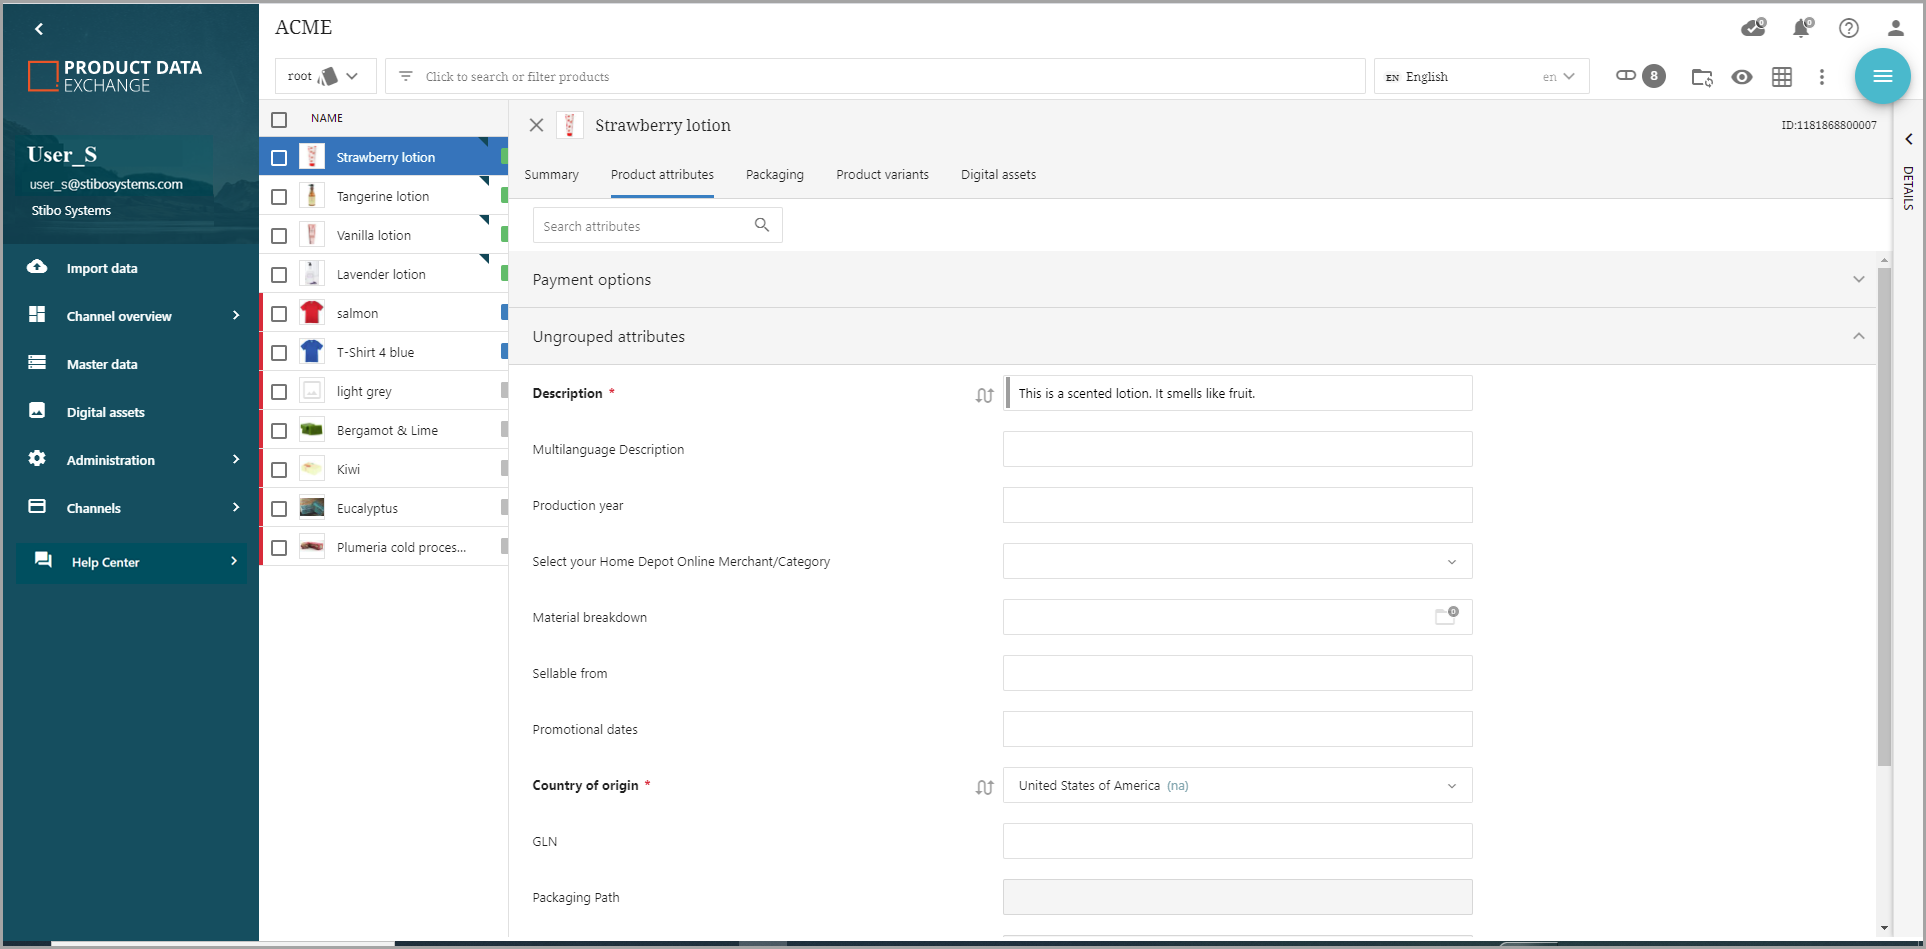Screen dimensions: 1926x949
Task: Click the search magnifier in attributes box
Action: [761, 225]
